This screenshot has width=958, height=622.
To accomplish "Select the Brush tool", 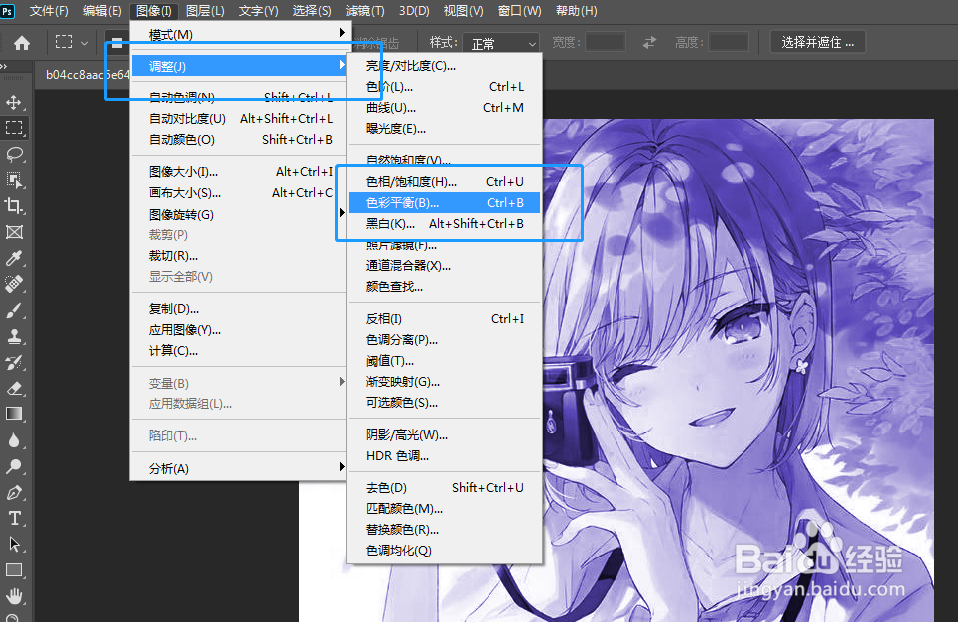I will [14, 310].
